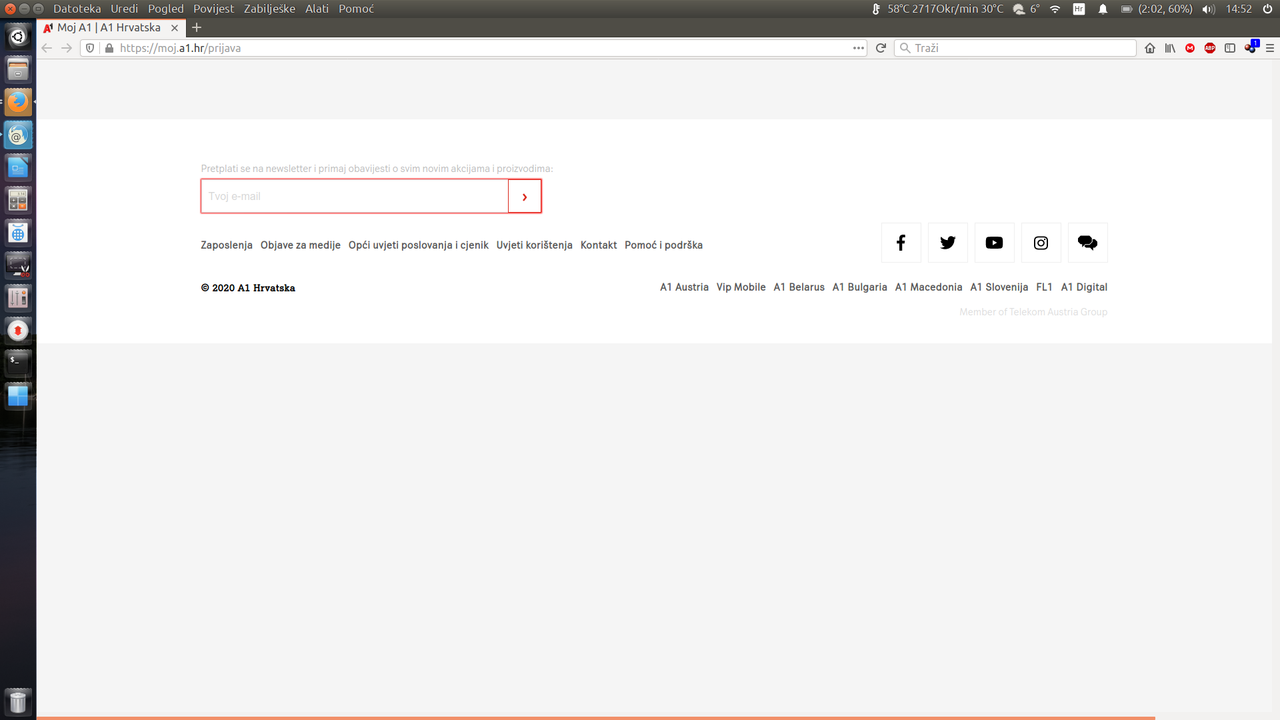Open the Pogled menu
This screenshot has height=720, width=1280.
166,9
